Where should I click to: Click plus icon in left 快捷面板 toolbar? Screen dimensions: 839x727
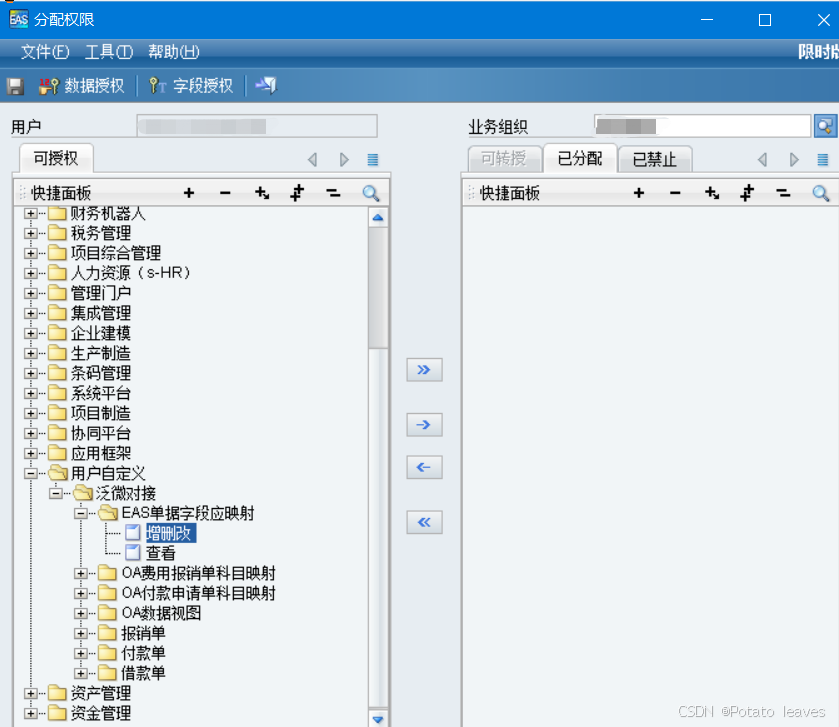(189, 193)
